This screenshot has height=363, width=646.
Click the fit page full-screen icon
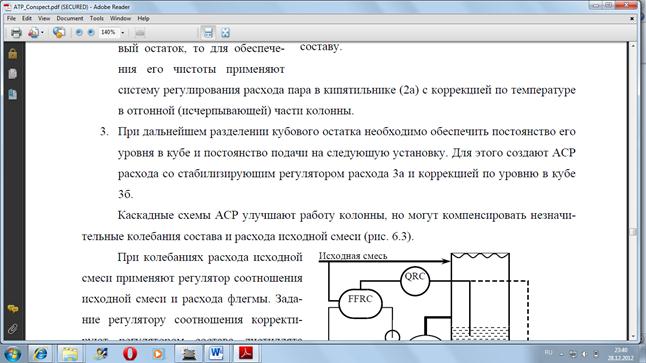pos(225,33)
